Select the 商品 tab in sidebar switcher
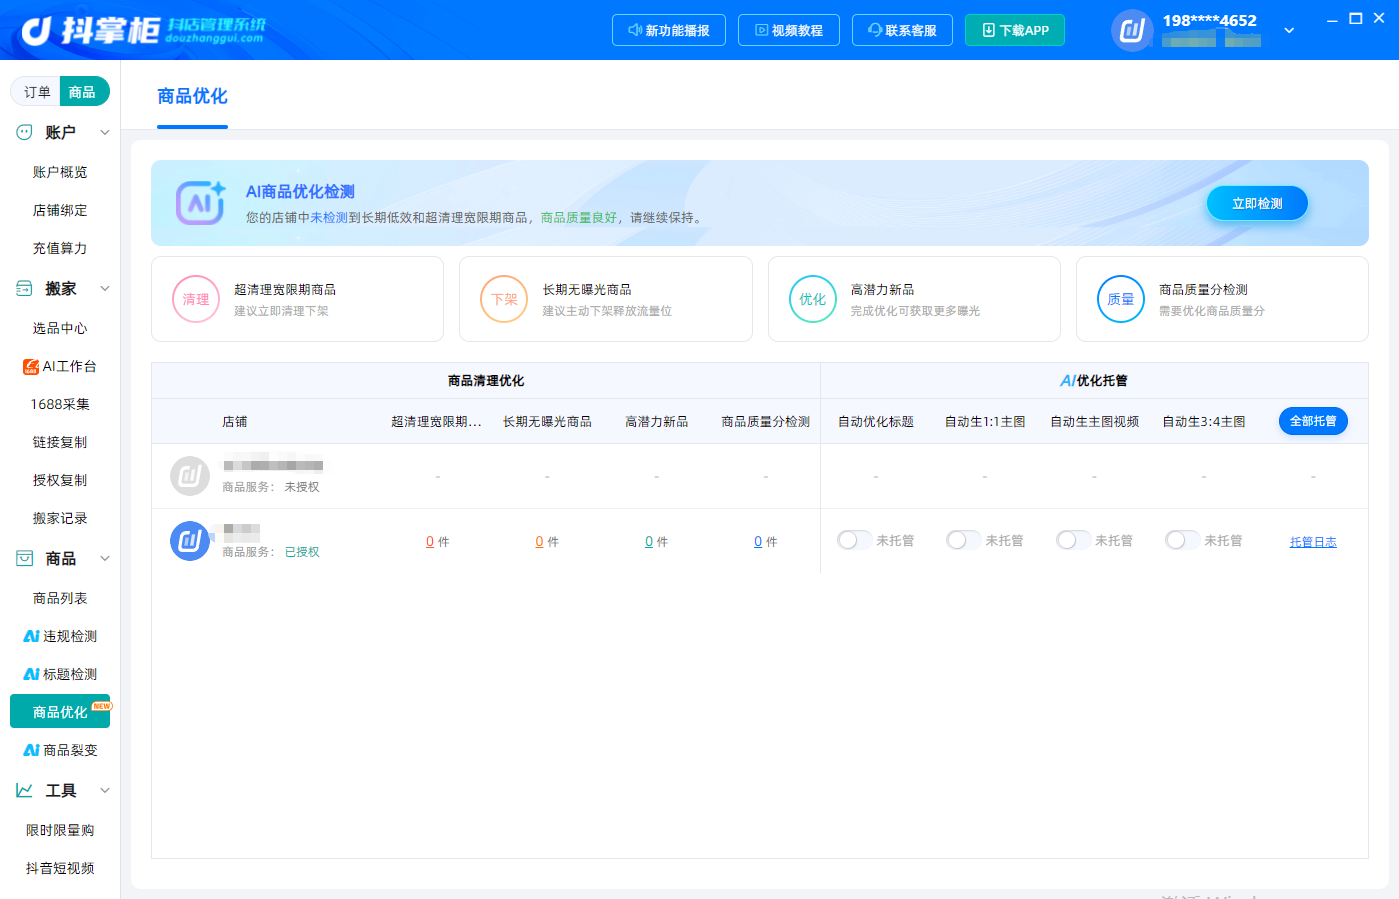The height and width of the screenshot is (899, 1399). click(83, 92)
